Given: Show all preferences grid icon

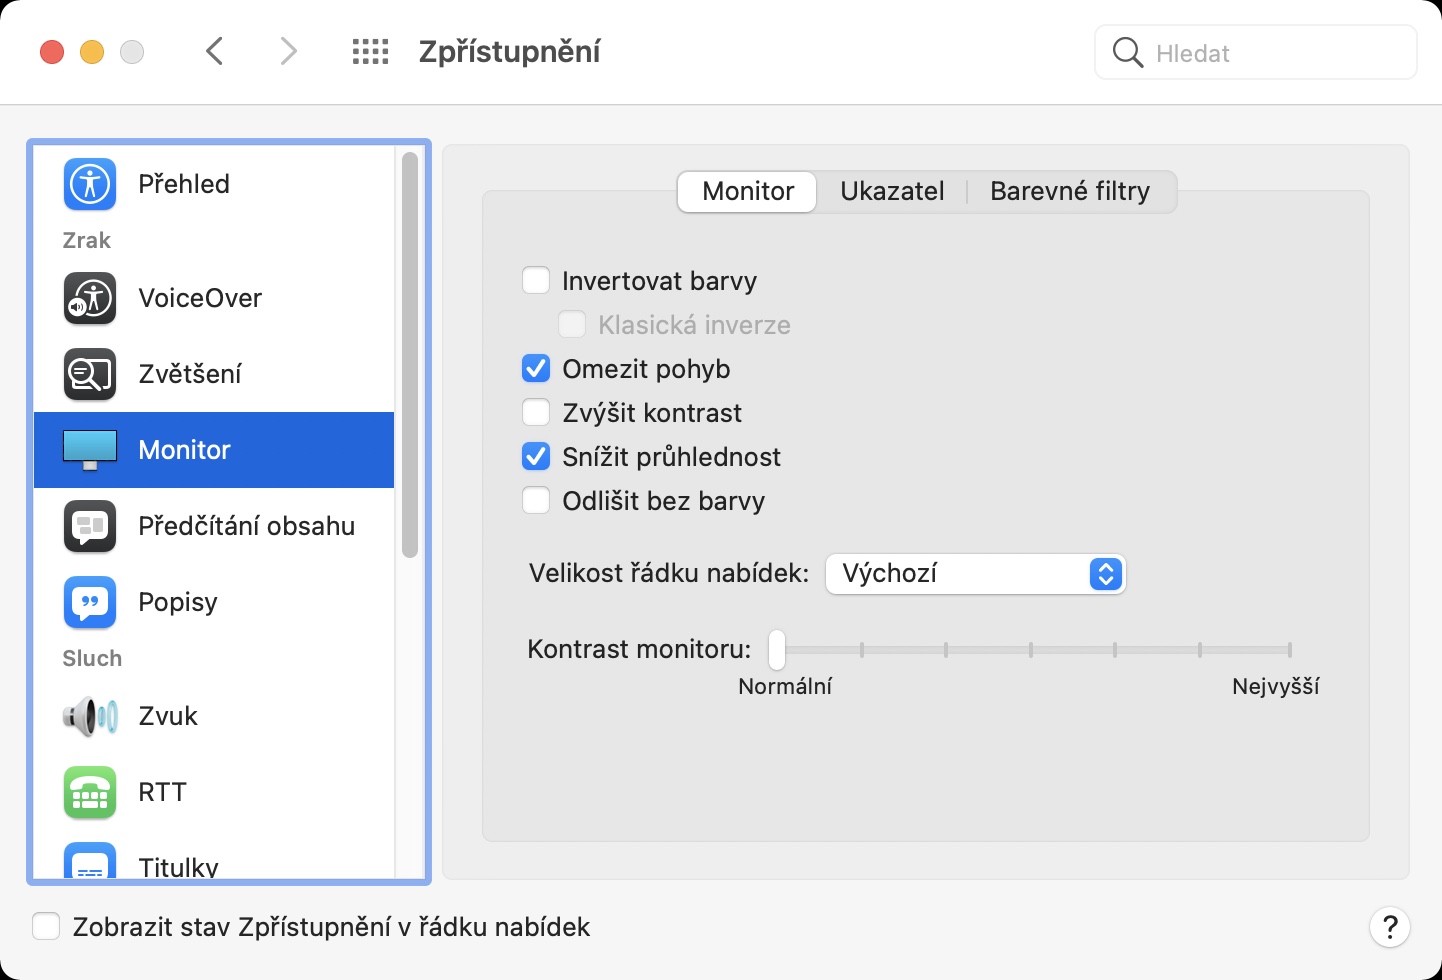Looking at the screenshot, I should point(370,52).
